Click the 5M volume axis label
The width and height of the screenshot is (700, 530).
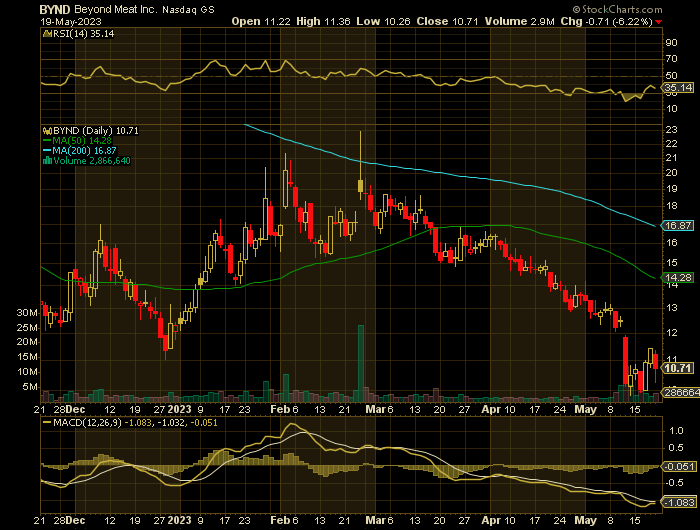coord(30,387)
